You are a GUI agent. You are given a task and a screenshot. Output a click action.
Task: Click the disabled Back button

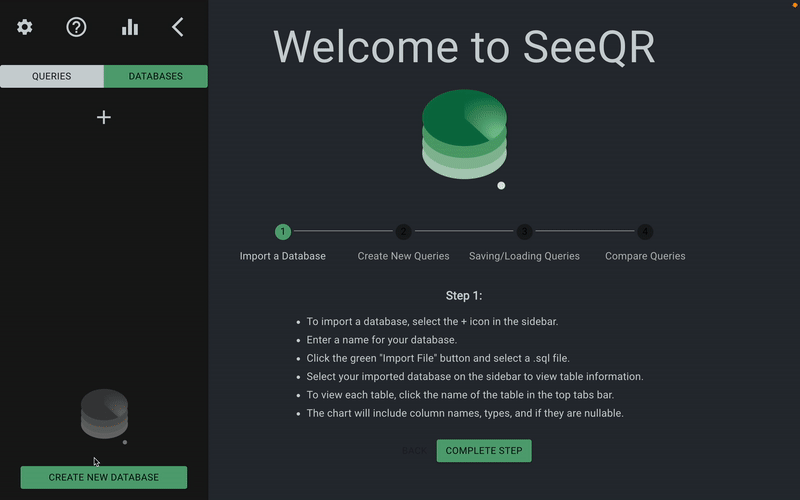pos(414,451)
